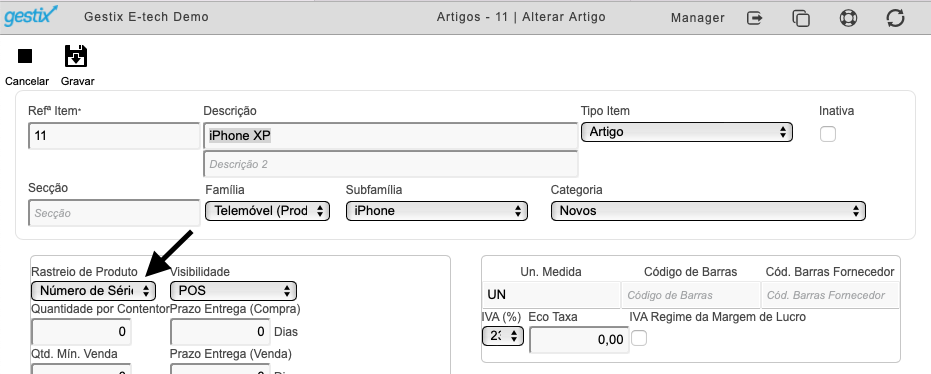Image resolution: width=931 pixels, height=374 pixels.
Task: Change the Visibilidade POS dropdown
Action: pyautogui.click(x=233, y=290)
